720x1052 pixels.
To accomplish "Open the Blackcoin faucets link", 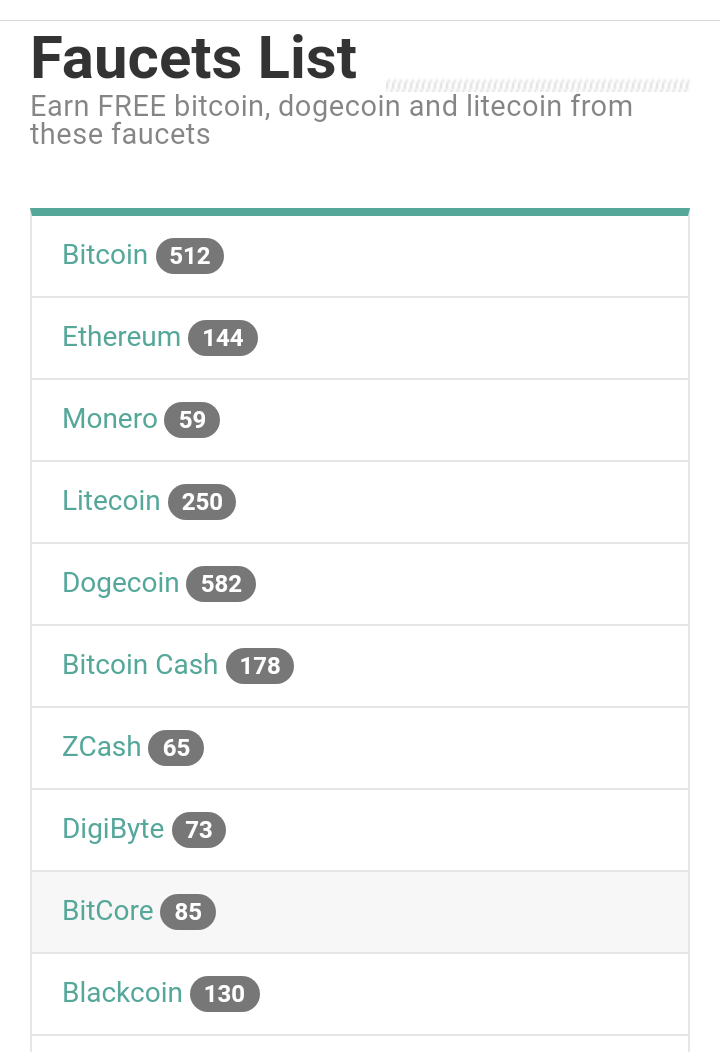I will 122,993.
